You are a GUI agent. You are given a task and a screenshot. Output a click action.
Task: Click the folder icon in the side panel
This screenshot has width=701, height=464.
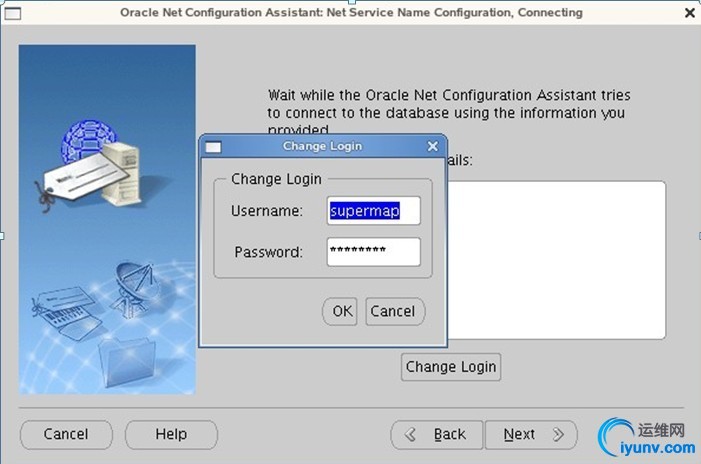(x=127, y=357)
